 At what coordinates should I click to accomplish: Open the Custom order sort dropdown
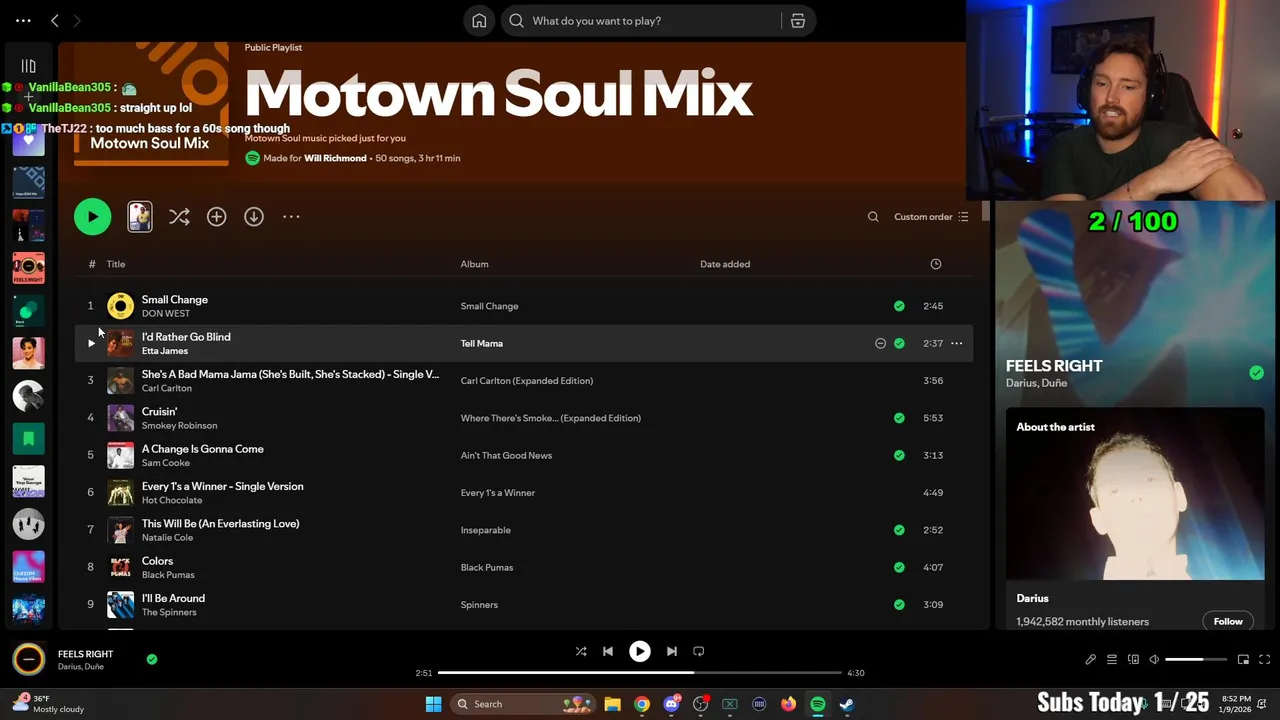coord(931,217)
